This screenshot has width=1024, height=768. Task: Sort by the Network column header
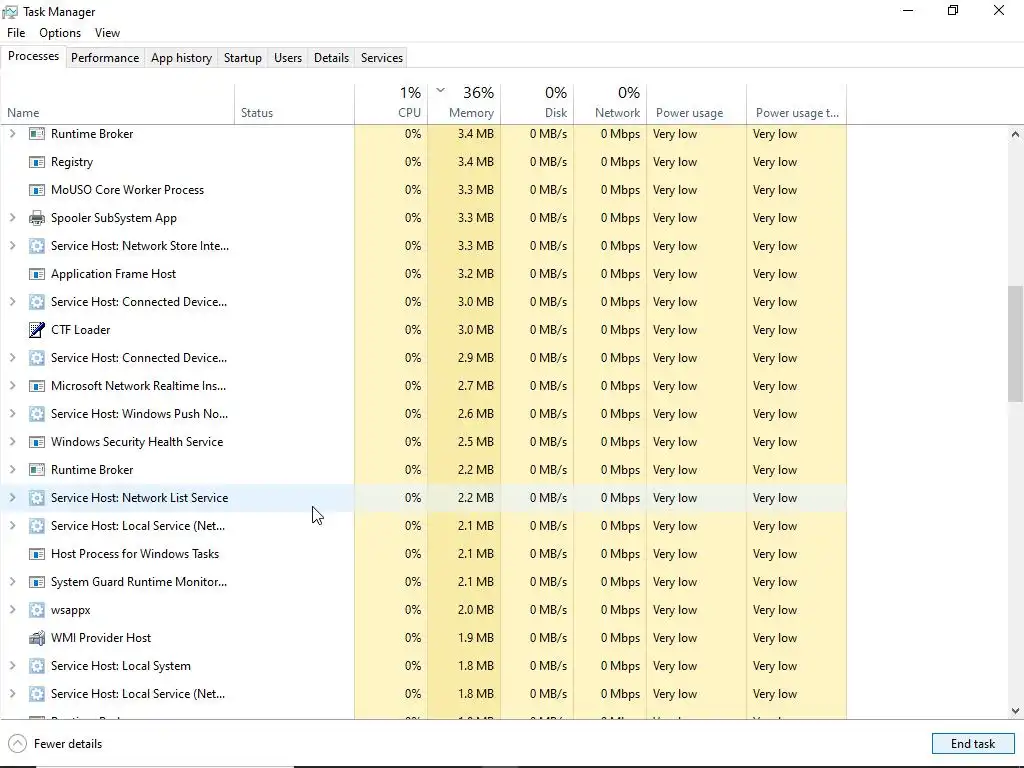(x=611, y=104)
